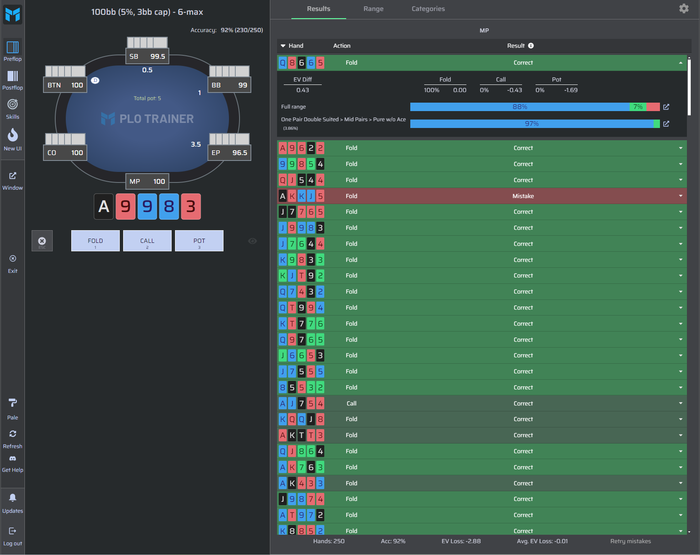
Task: Sort by Hand column dropdown arrow
Action: [x=283, y=46]
